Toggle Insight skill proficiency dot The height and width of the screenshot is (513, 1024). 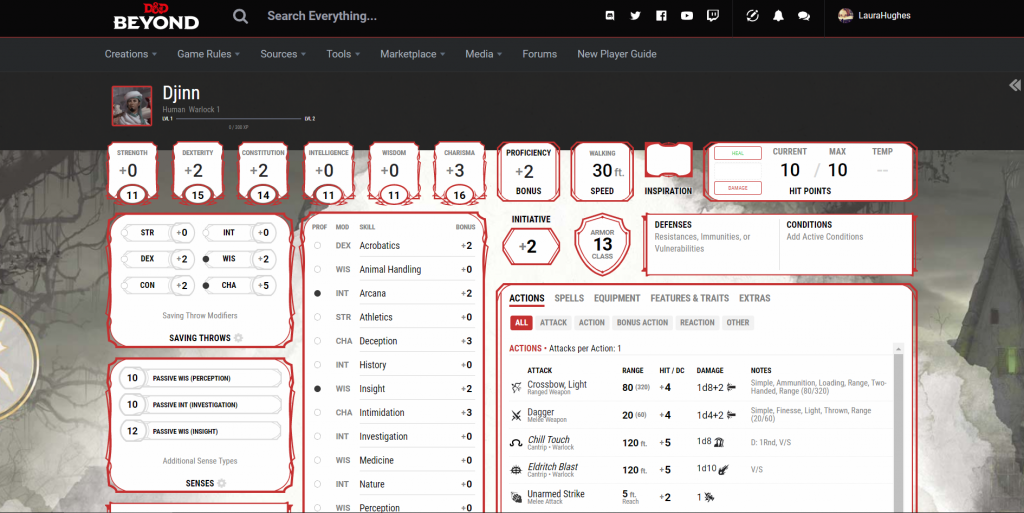318,388
